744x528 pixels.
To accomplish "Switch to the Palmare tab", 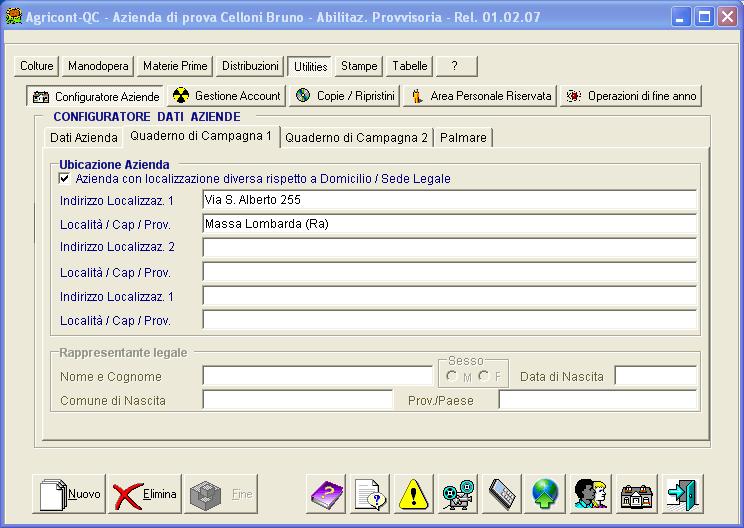I will pyautogui.click(x=462, y=137).
